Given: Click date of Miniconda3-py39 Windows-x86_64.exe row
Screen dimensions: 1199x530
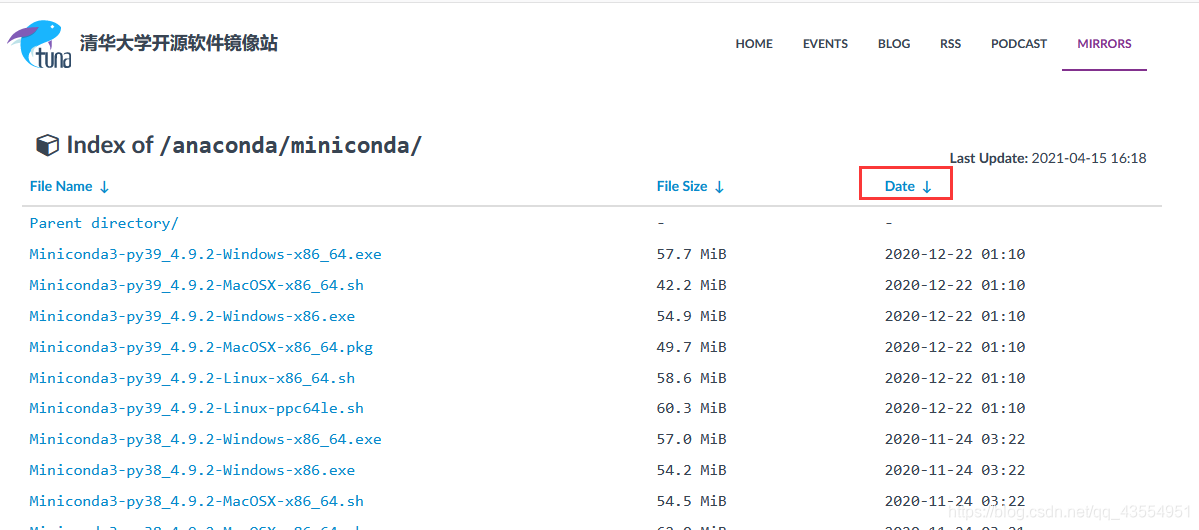Looking at the screenshot, I should coord(955,254).
